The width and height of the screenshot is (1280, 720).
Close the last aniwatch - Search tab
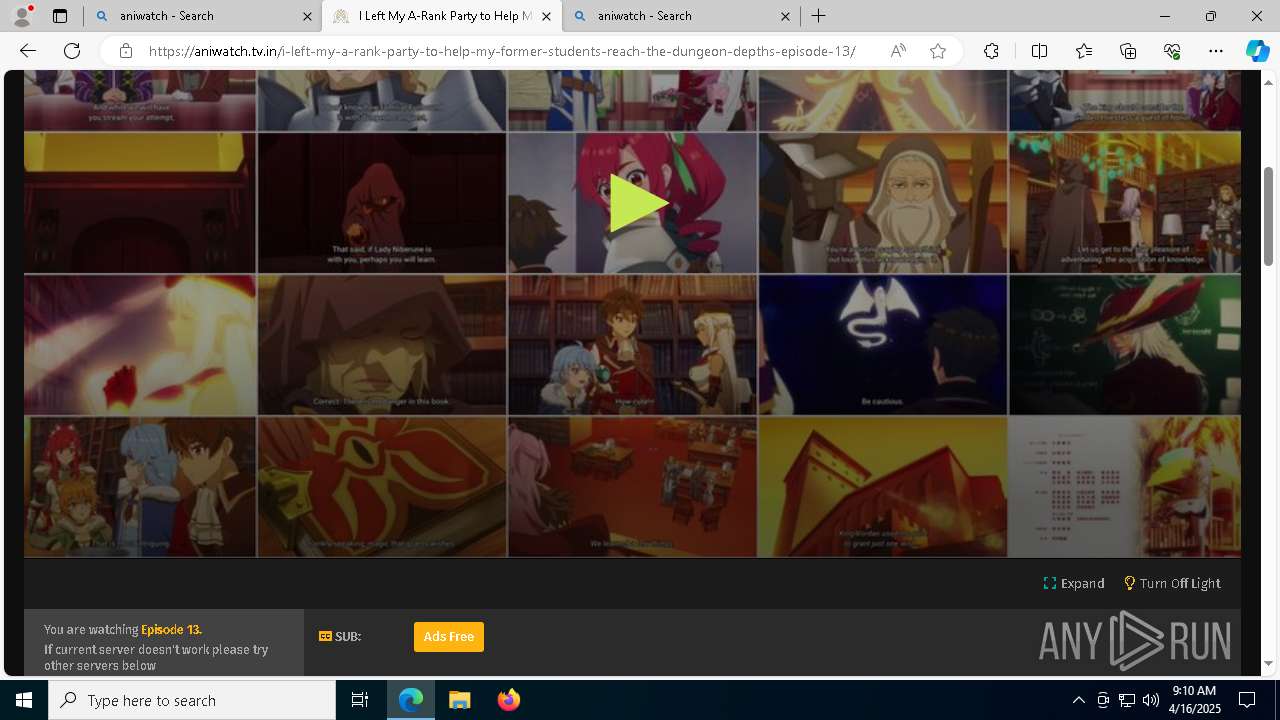point(785,16)
